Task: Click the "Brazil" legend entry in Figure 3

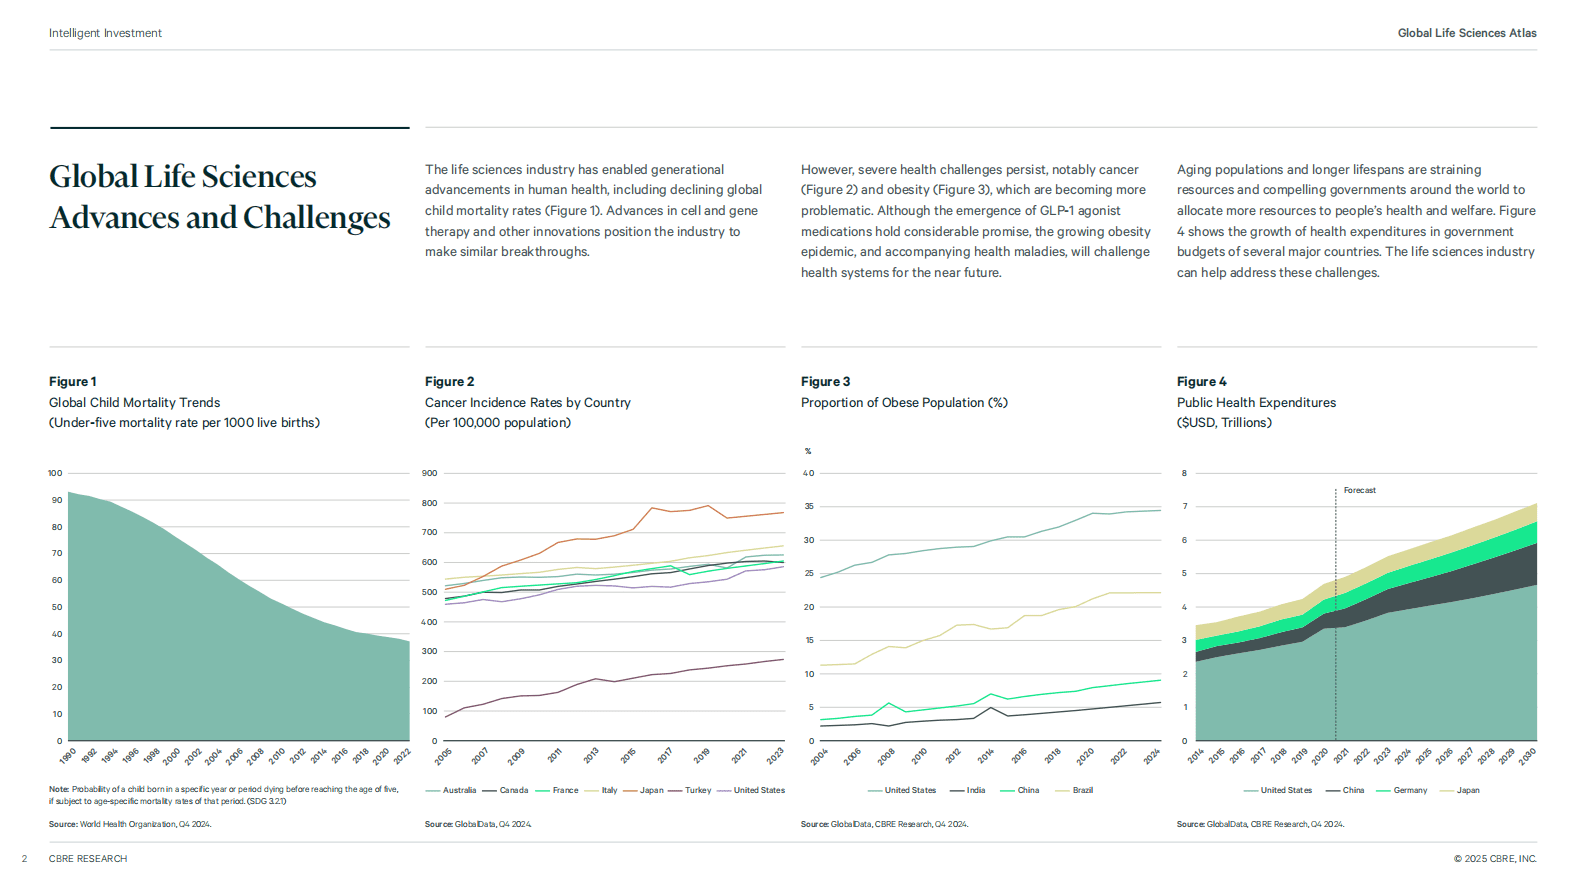Action: (x=1074, y=790)
